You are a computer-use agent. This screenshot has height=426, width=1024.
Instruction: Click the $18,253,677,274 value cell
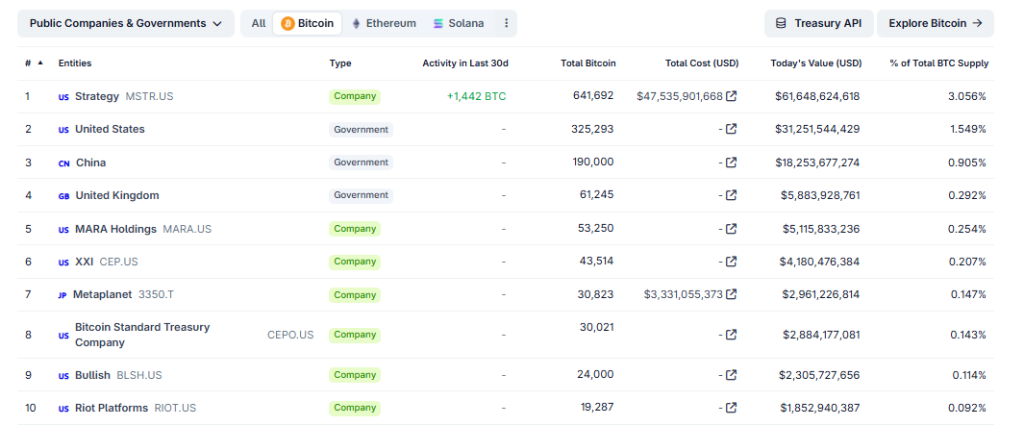pos(818,162)
